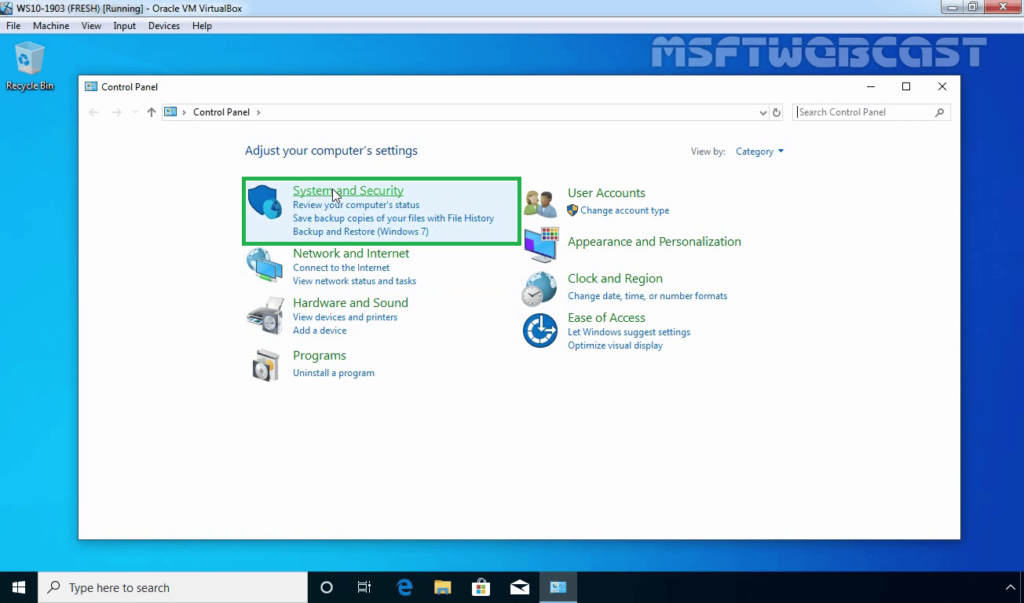Image resolution: width=1024 pixels, height=603 pixels.
Task: Open Backup and Restore (Windows 7)
Action: point(360,232)
